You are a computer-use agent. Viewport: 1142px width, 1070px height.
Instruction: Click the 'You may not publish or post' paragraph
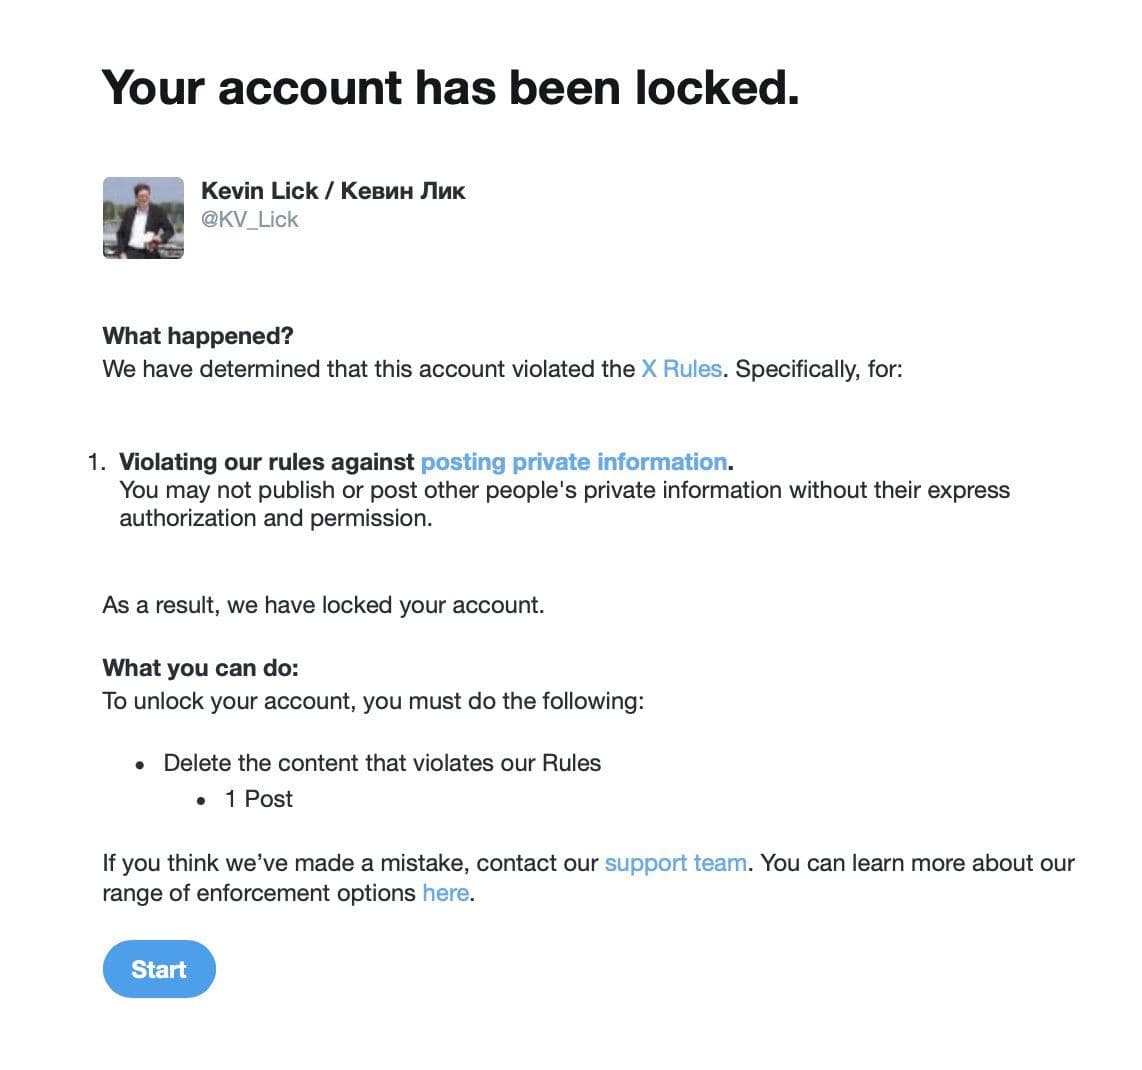[x=564, y=504]
